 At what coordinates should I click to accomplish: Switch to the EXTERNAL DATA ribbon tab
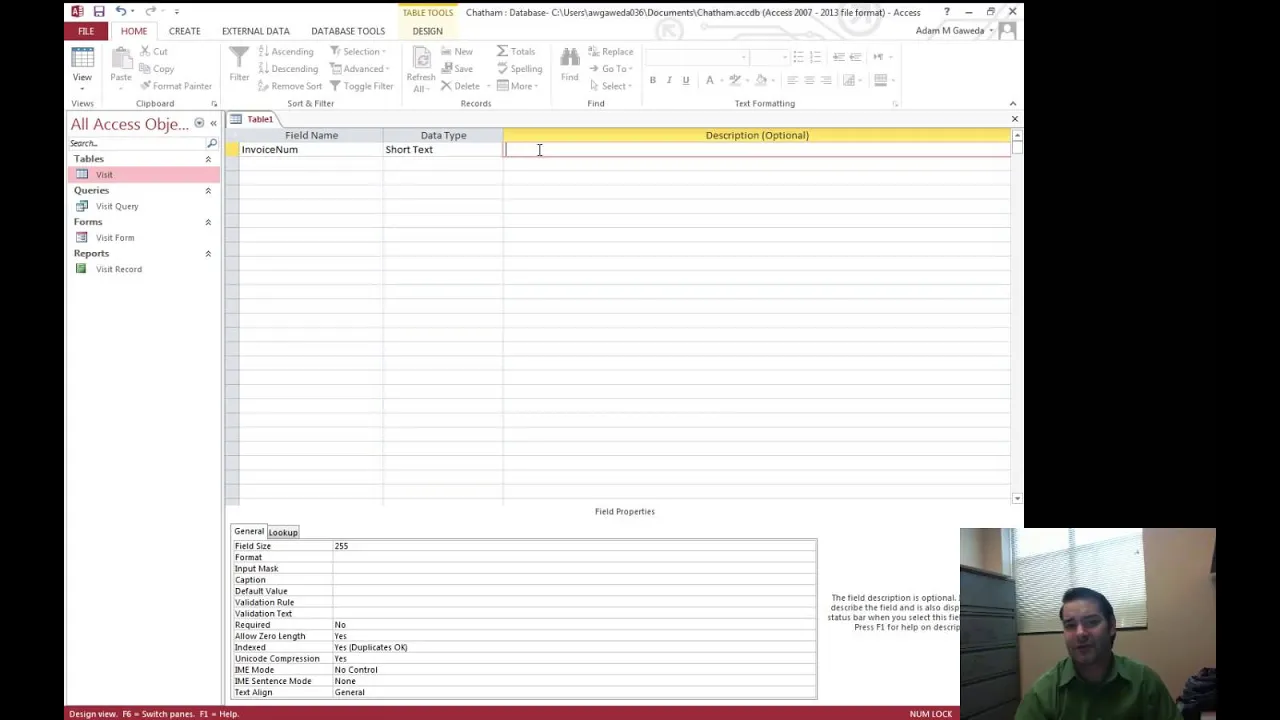coord(256,31)
